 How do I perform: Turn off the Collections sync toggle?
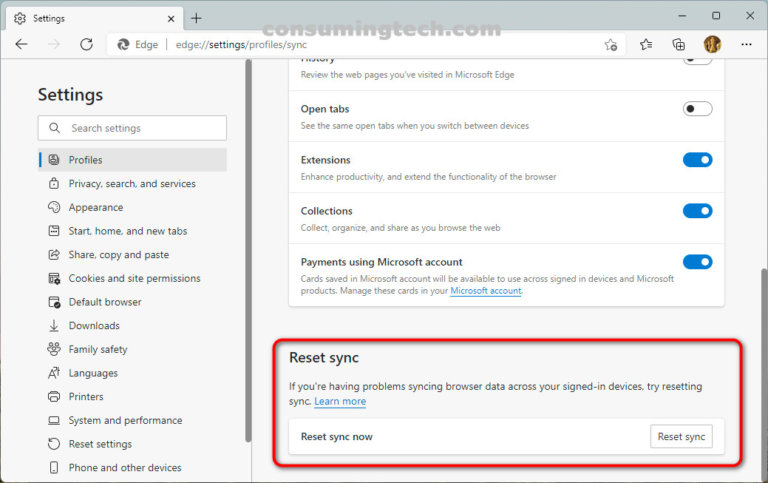(x=697, y=211)
